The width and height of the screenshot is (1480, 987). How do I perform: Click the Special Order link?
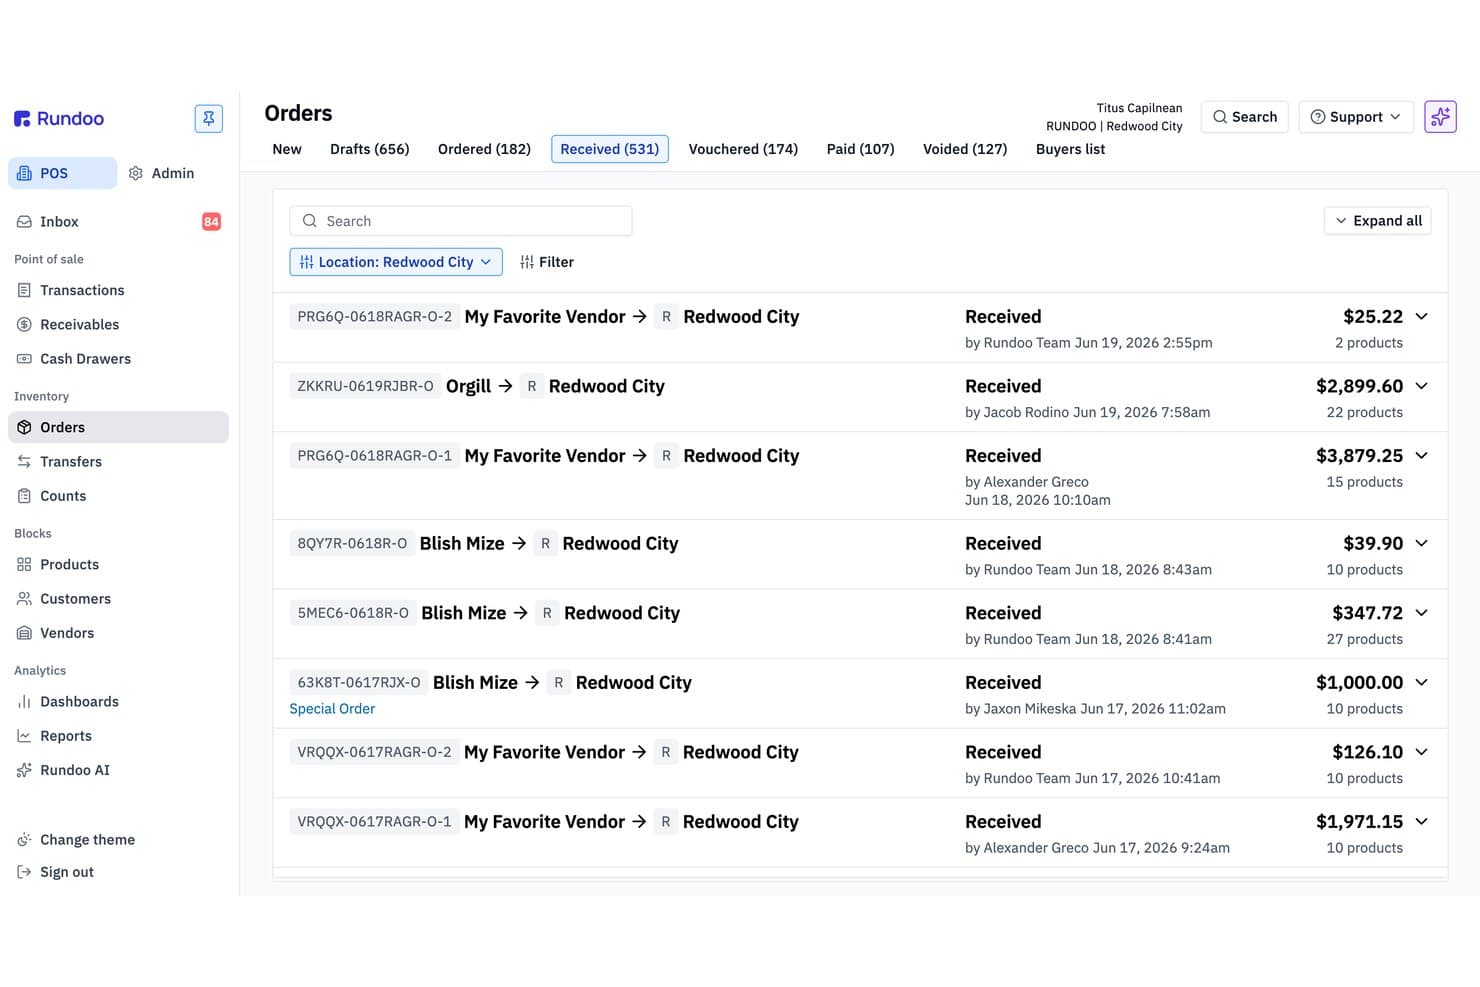[x=332, y=709]
